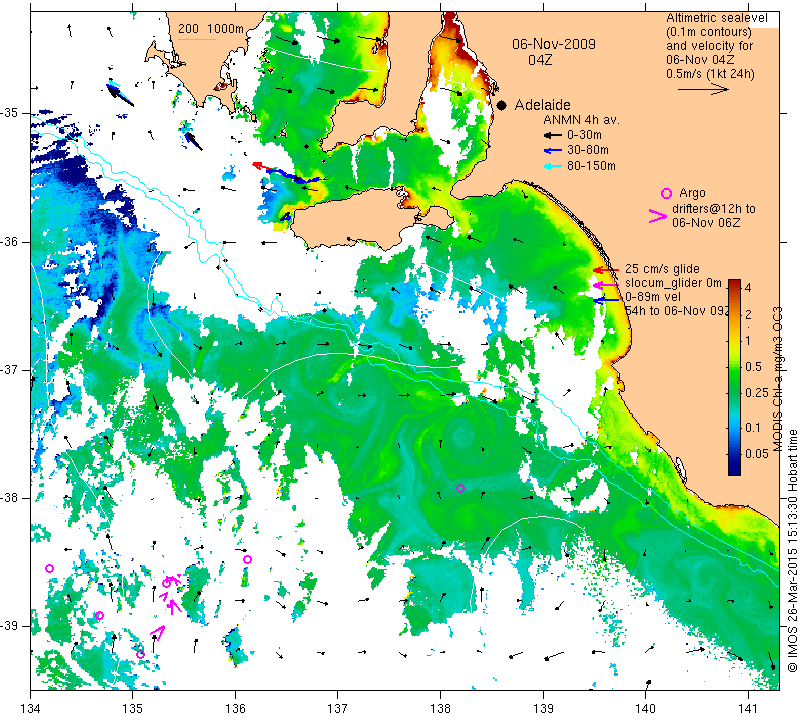
Task: Click the drifters@12h to label
Action: tap(713, 209)
